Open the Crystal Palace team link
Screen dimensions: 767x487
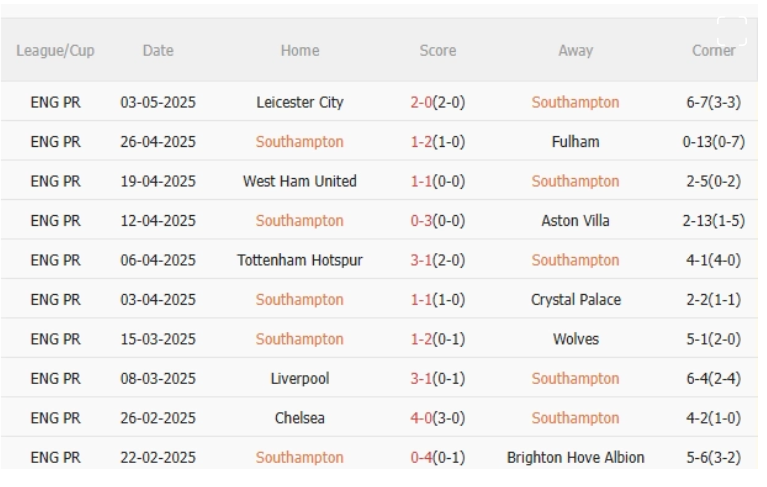(575, 300)
